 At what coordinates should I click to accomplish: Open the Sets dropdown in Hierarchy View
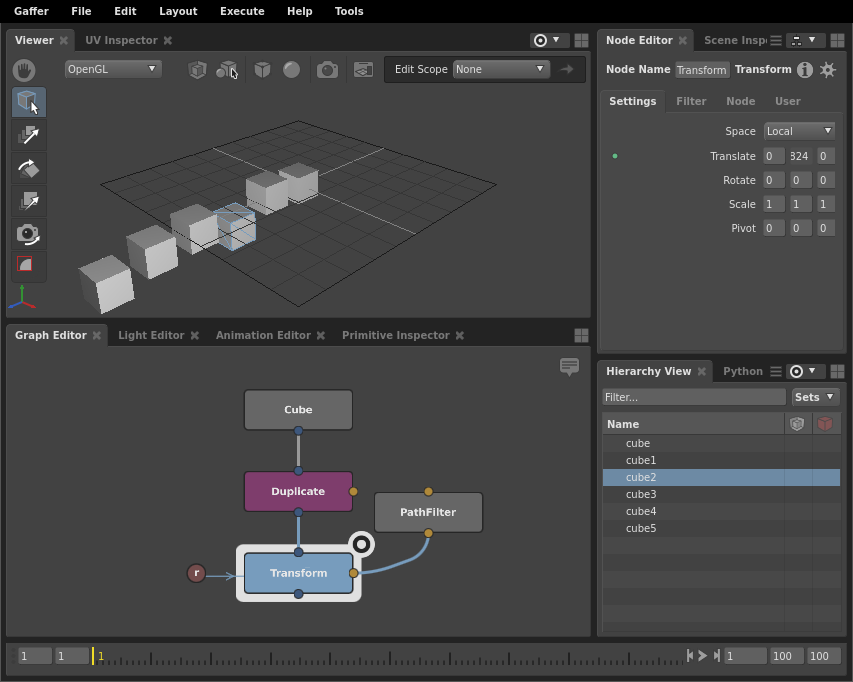point(815,397)
